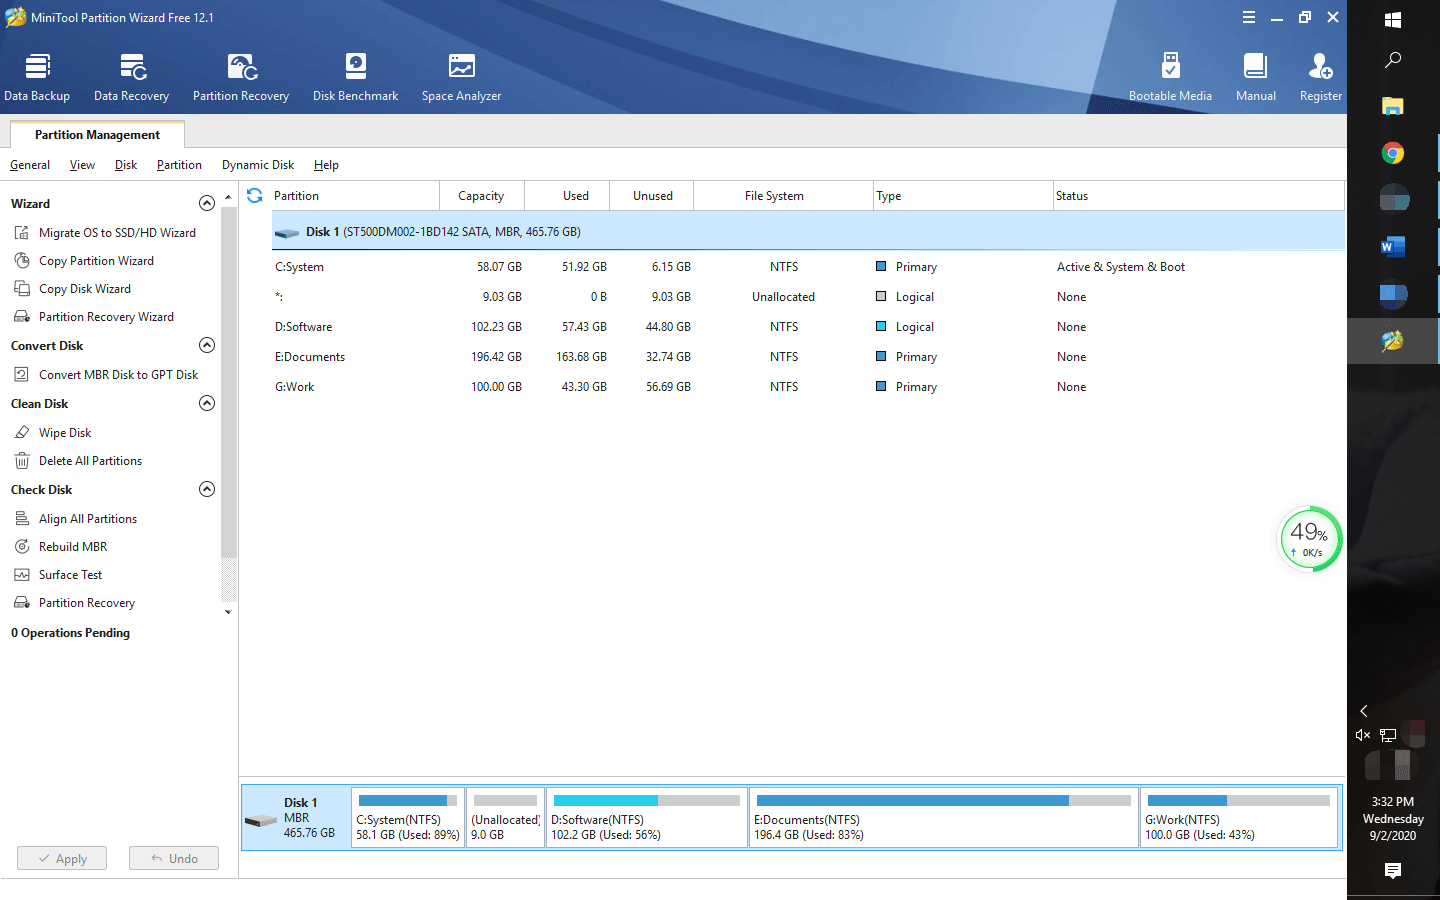Open File Explorer from taskbar
This screenshot has height=900, width=1440.
(1393, 106)
